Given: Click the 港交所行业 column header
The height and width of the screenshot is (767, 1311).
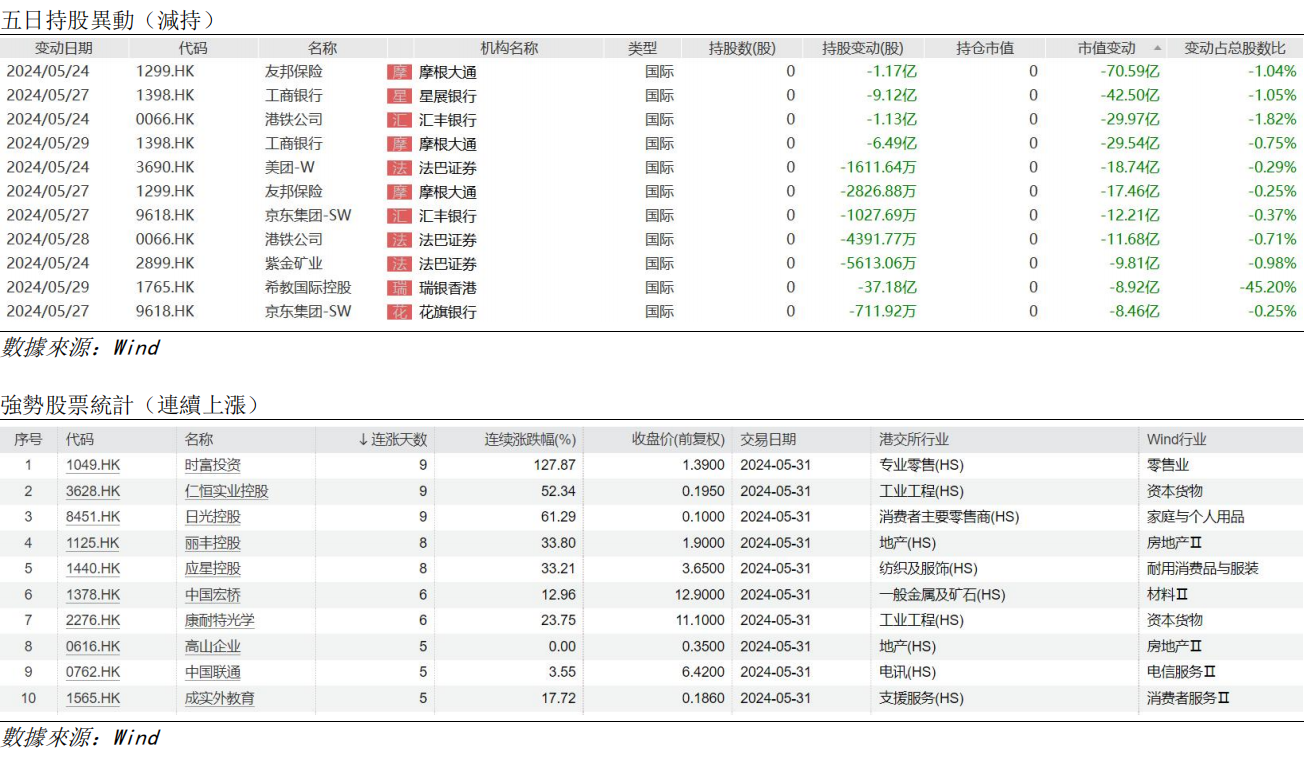Looking at the screenshot, I should pos(914,439).
